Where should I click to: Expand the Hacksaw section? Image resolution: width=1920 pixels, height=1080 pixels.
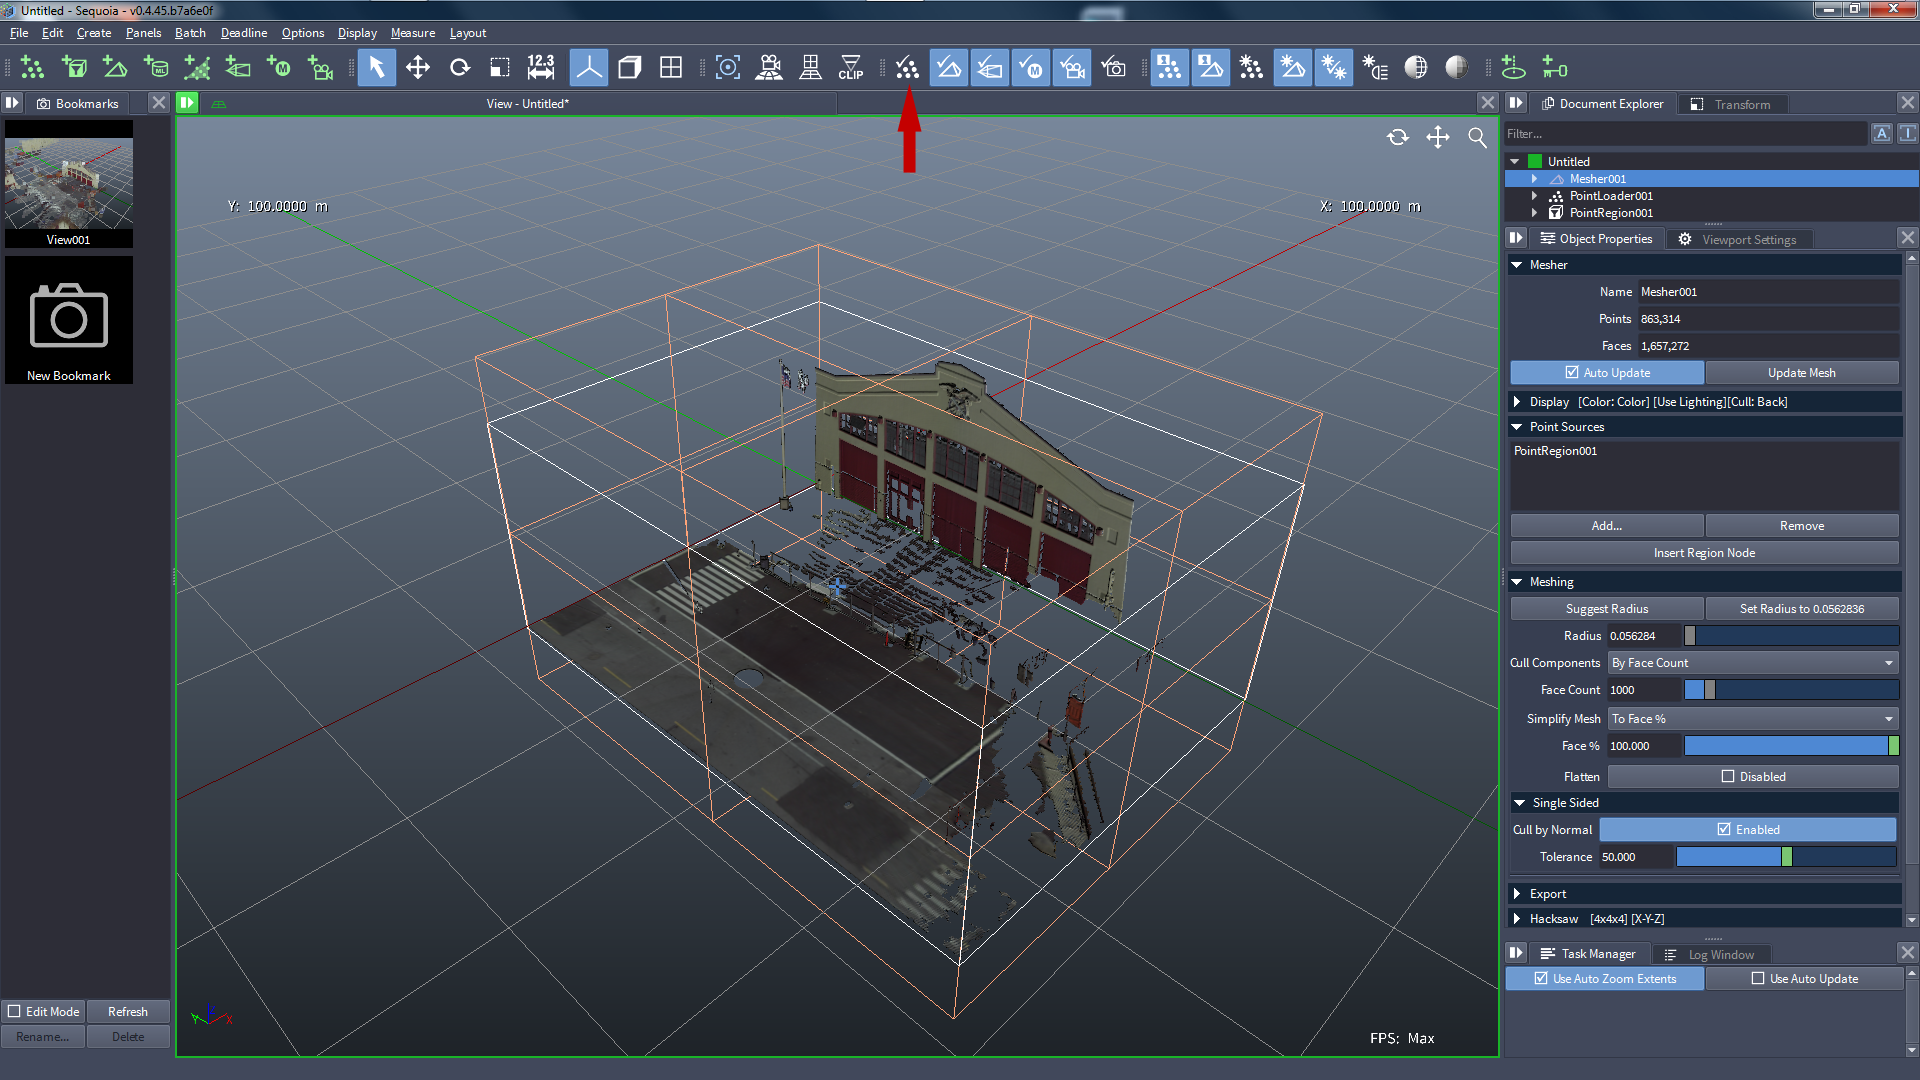tap(1518, 918)
